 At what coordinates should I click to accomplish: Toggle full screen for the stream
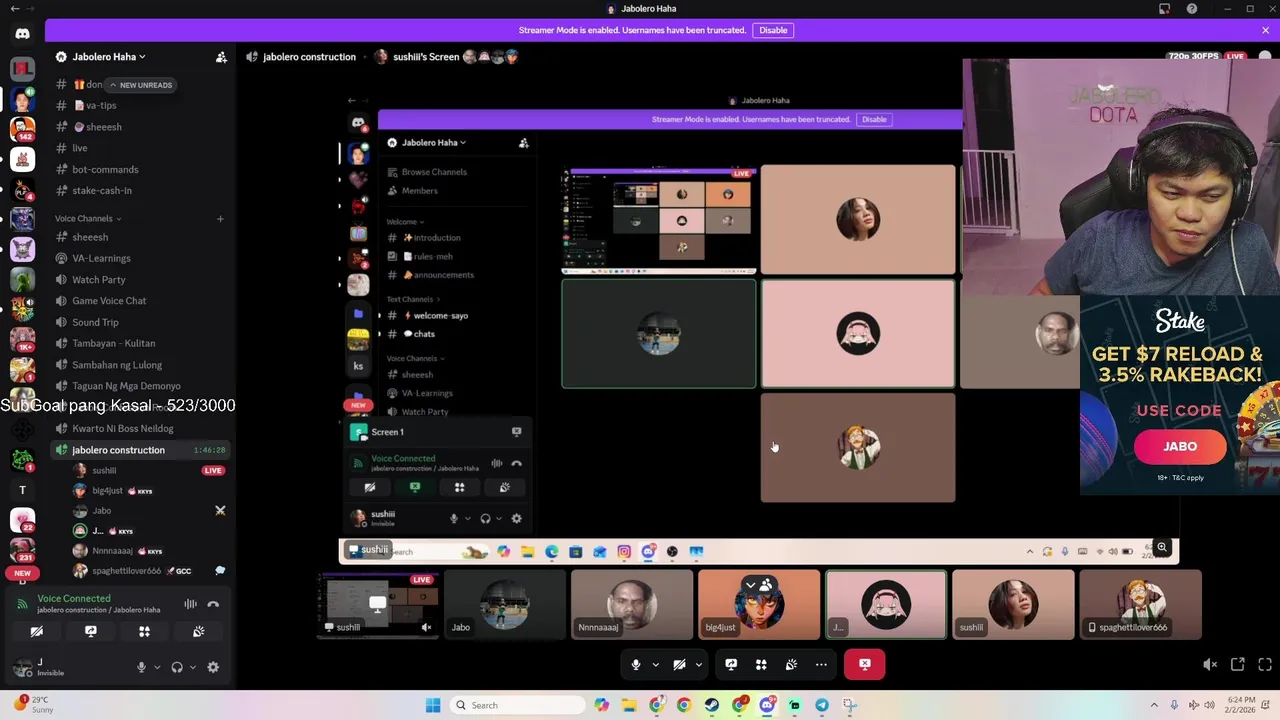pos(1265,664)
